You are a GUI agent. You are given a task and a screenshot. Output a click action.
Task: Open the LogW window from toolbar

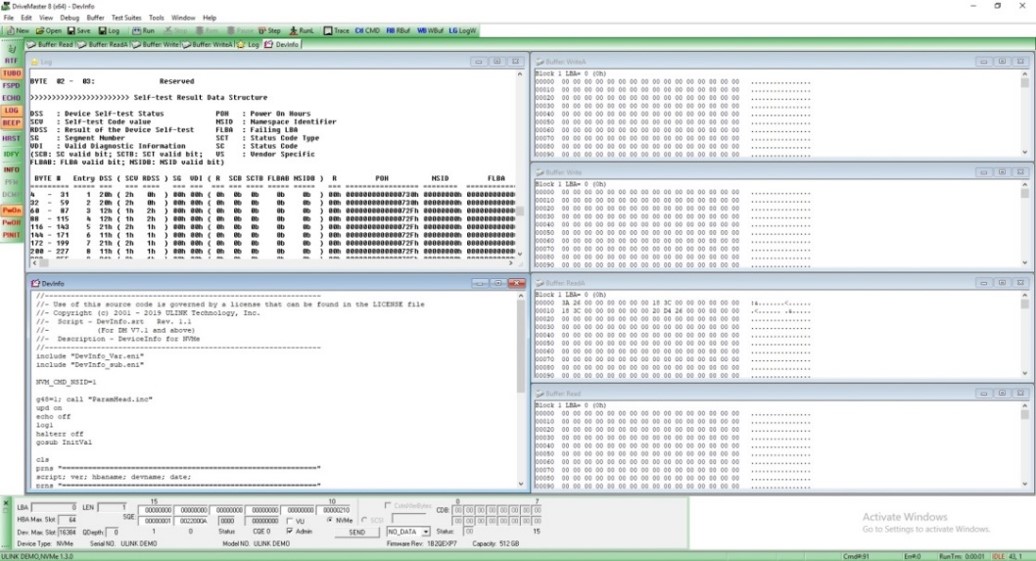(x=462, y=30)
